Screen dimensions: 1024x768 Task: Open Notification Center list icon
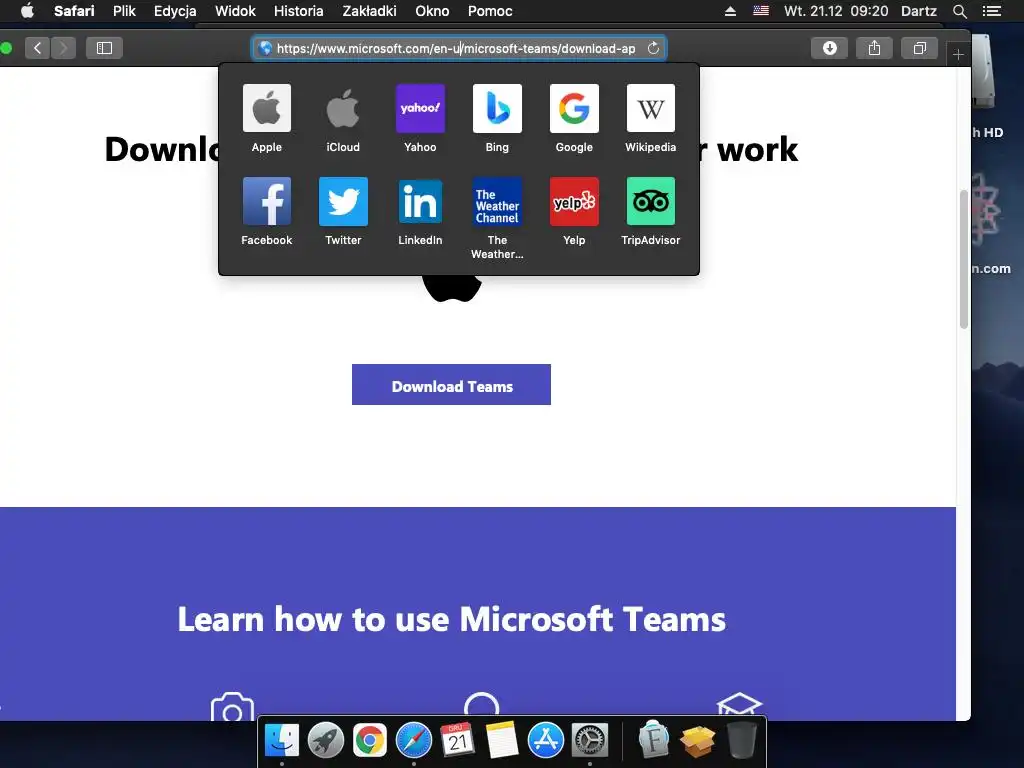click(x=991, y=11)
